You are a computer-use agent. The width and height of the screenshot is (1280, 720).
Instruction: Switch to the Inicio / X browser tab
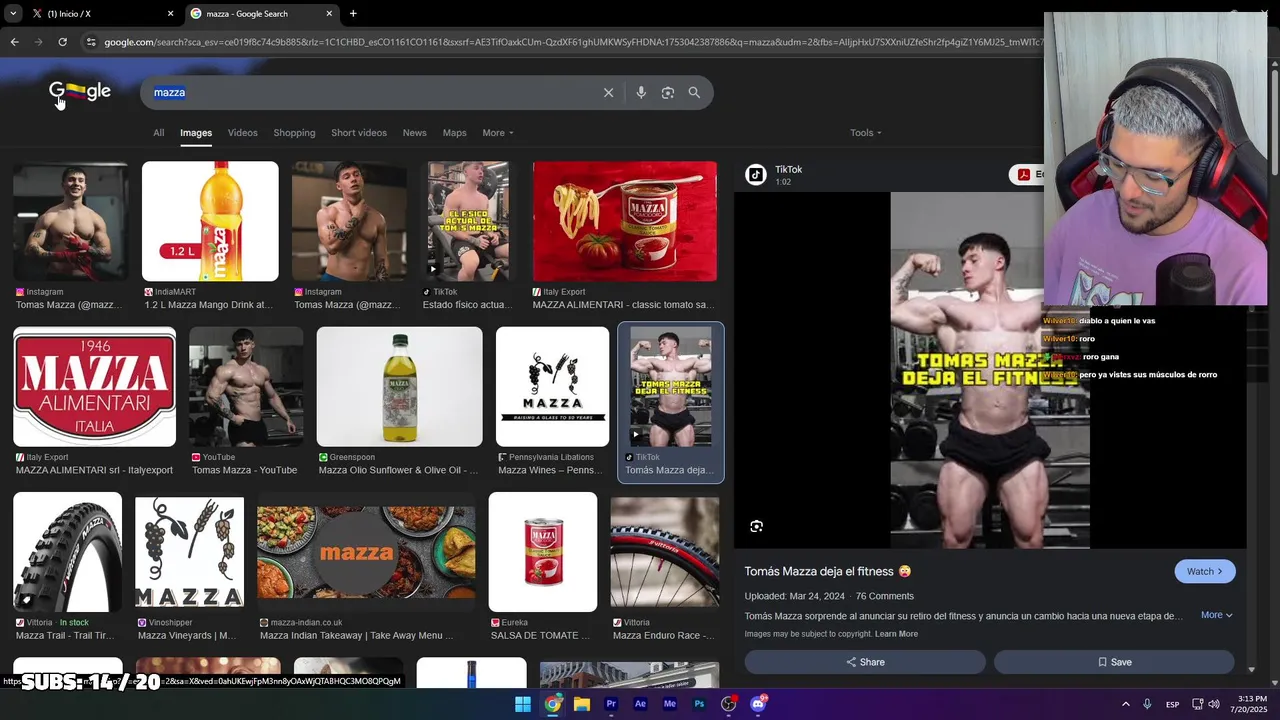pyautogui.click(x=100, y=13)
